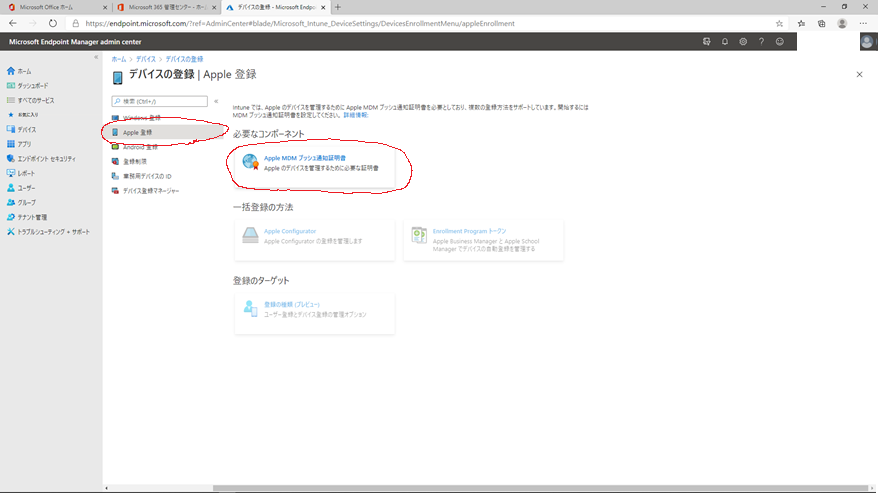The width and height of the screenshot is (878, 493).
Task: Open browser favorites list icon
Action: pyautogui.click(x=801, y=24)
